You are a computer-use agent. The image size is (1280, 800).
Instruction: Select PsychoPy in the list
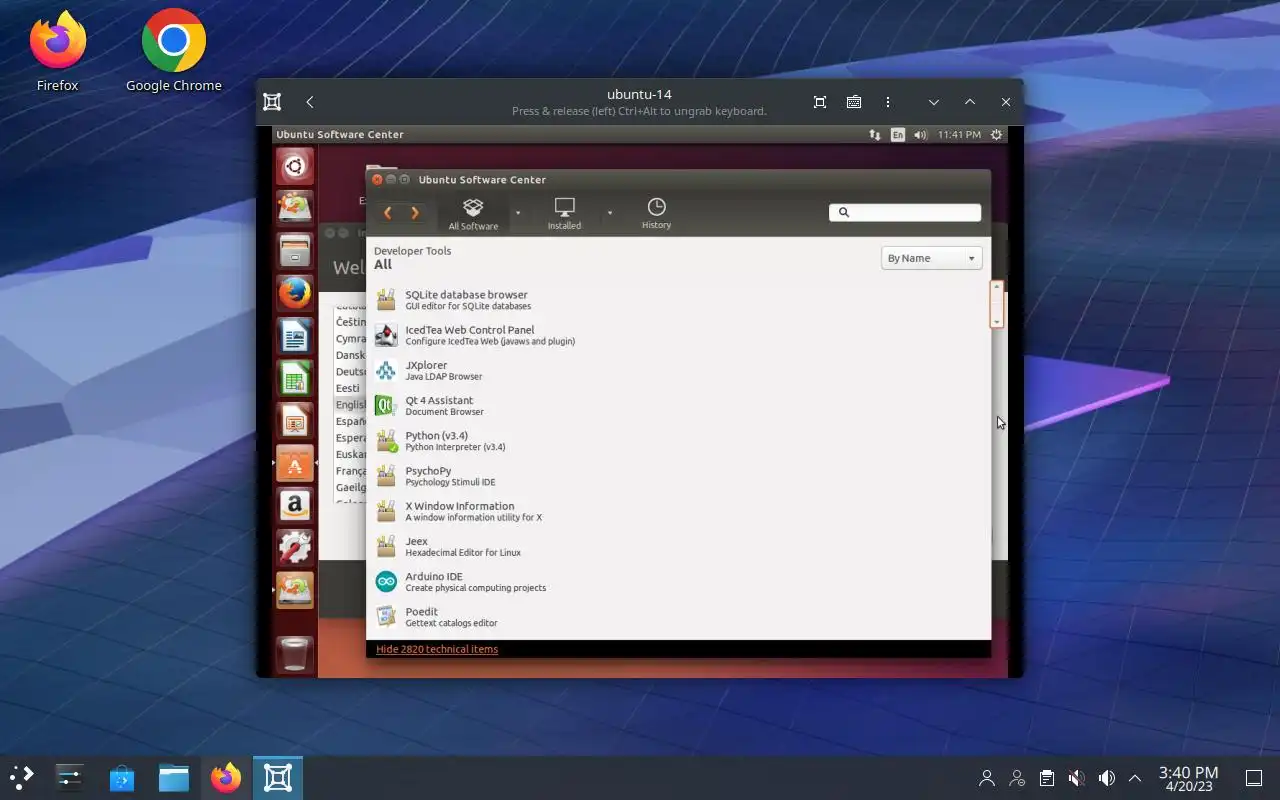pyautogui.click(x=678, y=476)
